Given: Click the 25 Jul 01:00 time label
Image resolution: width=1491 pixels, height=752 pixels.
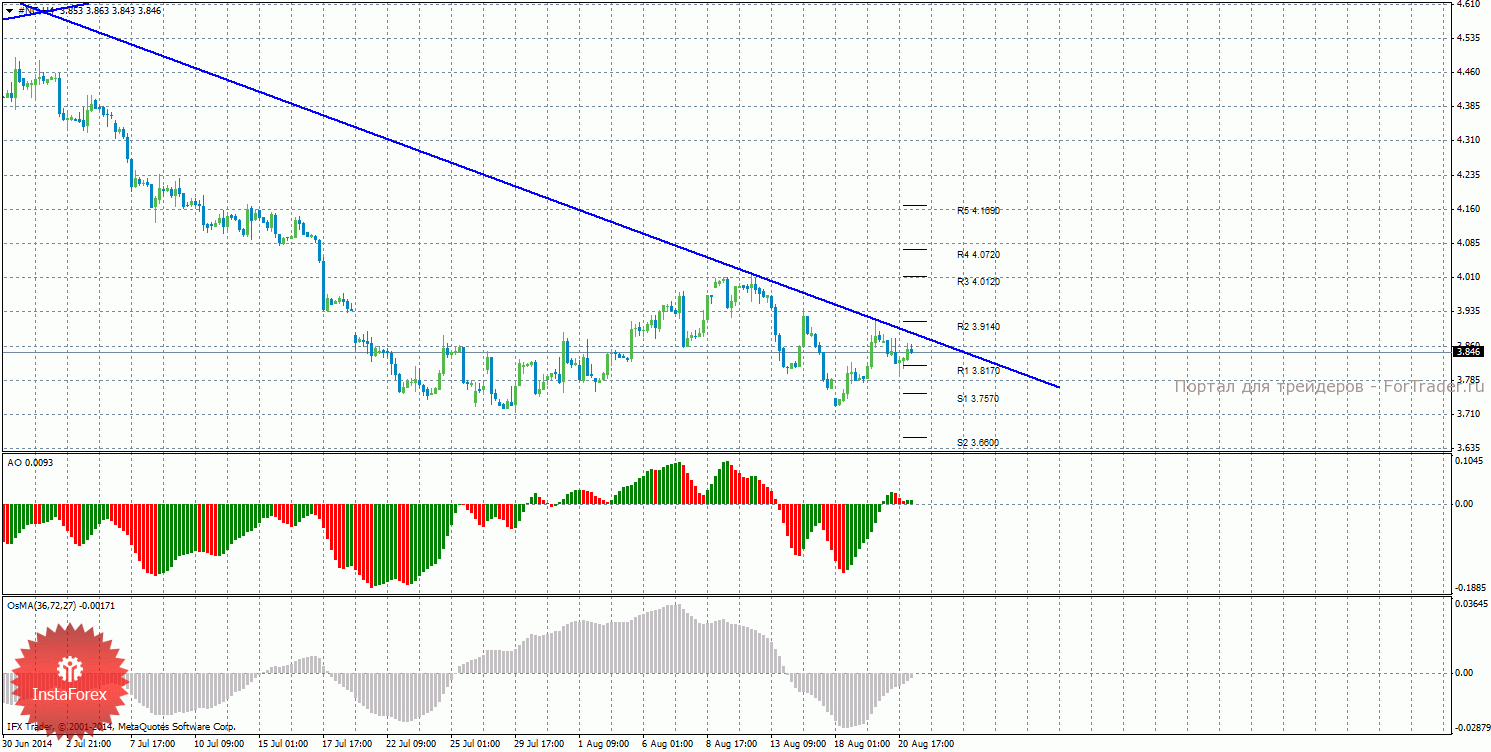Looking at the screenshot, I should pyautogui.click(x=474, y=744).
